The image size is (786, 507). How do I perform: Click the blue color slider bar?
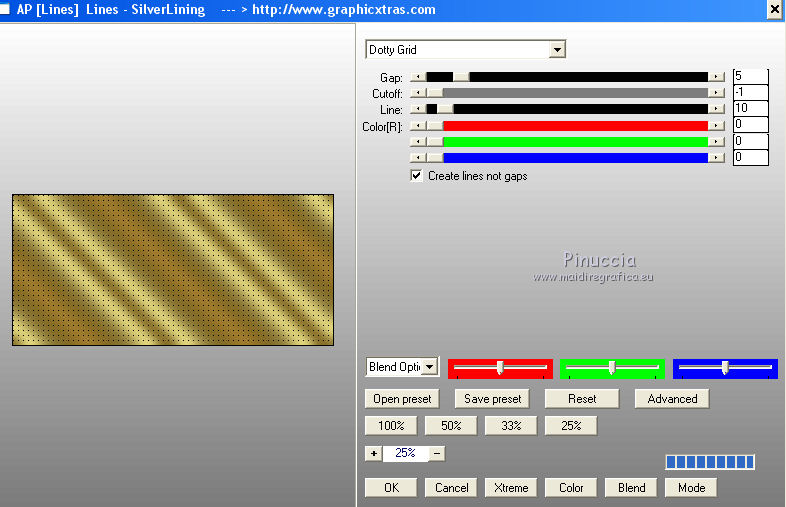(566, 158)
